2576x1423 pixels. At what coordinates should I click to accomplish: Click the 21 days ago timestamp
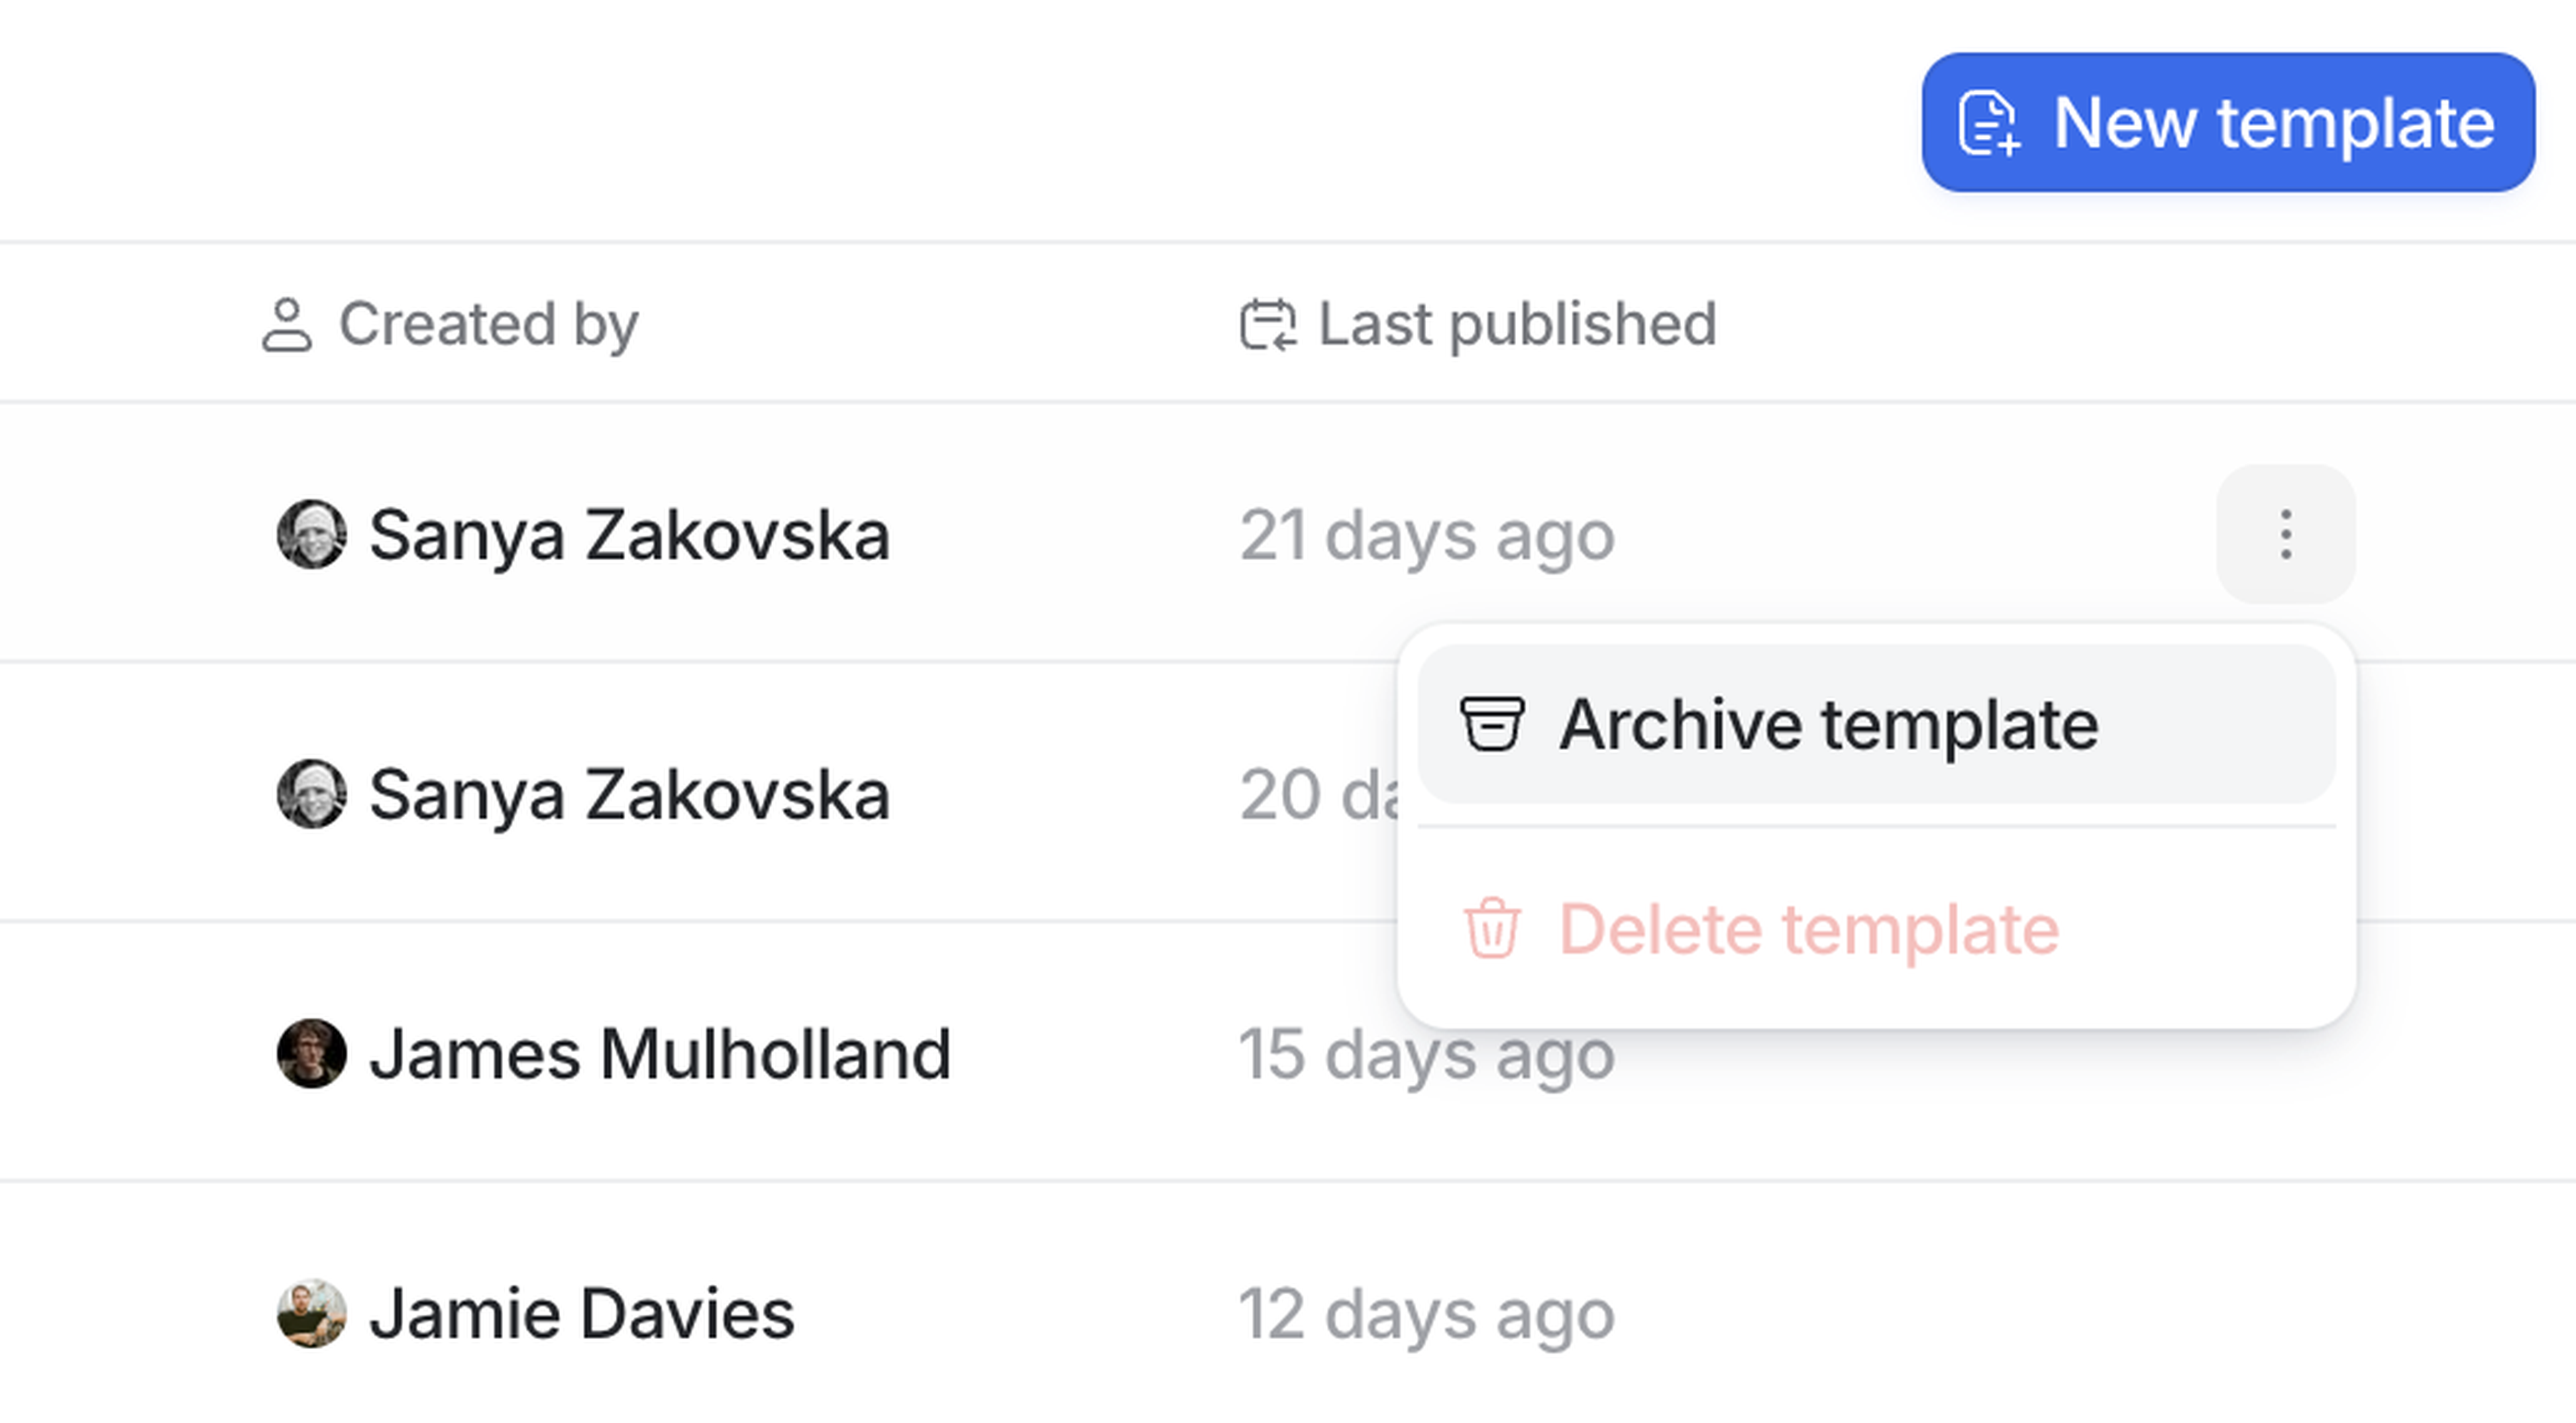[x=1427, y=536]
